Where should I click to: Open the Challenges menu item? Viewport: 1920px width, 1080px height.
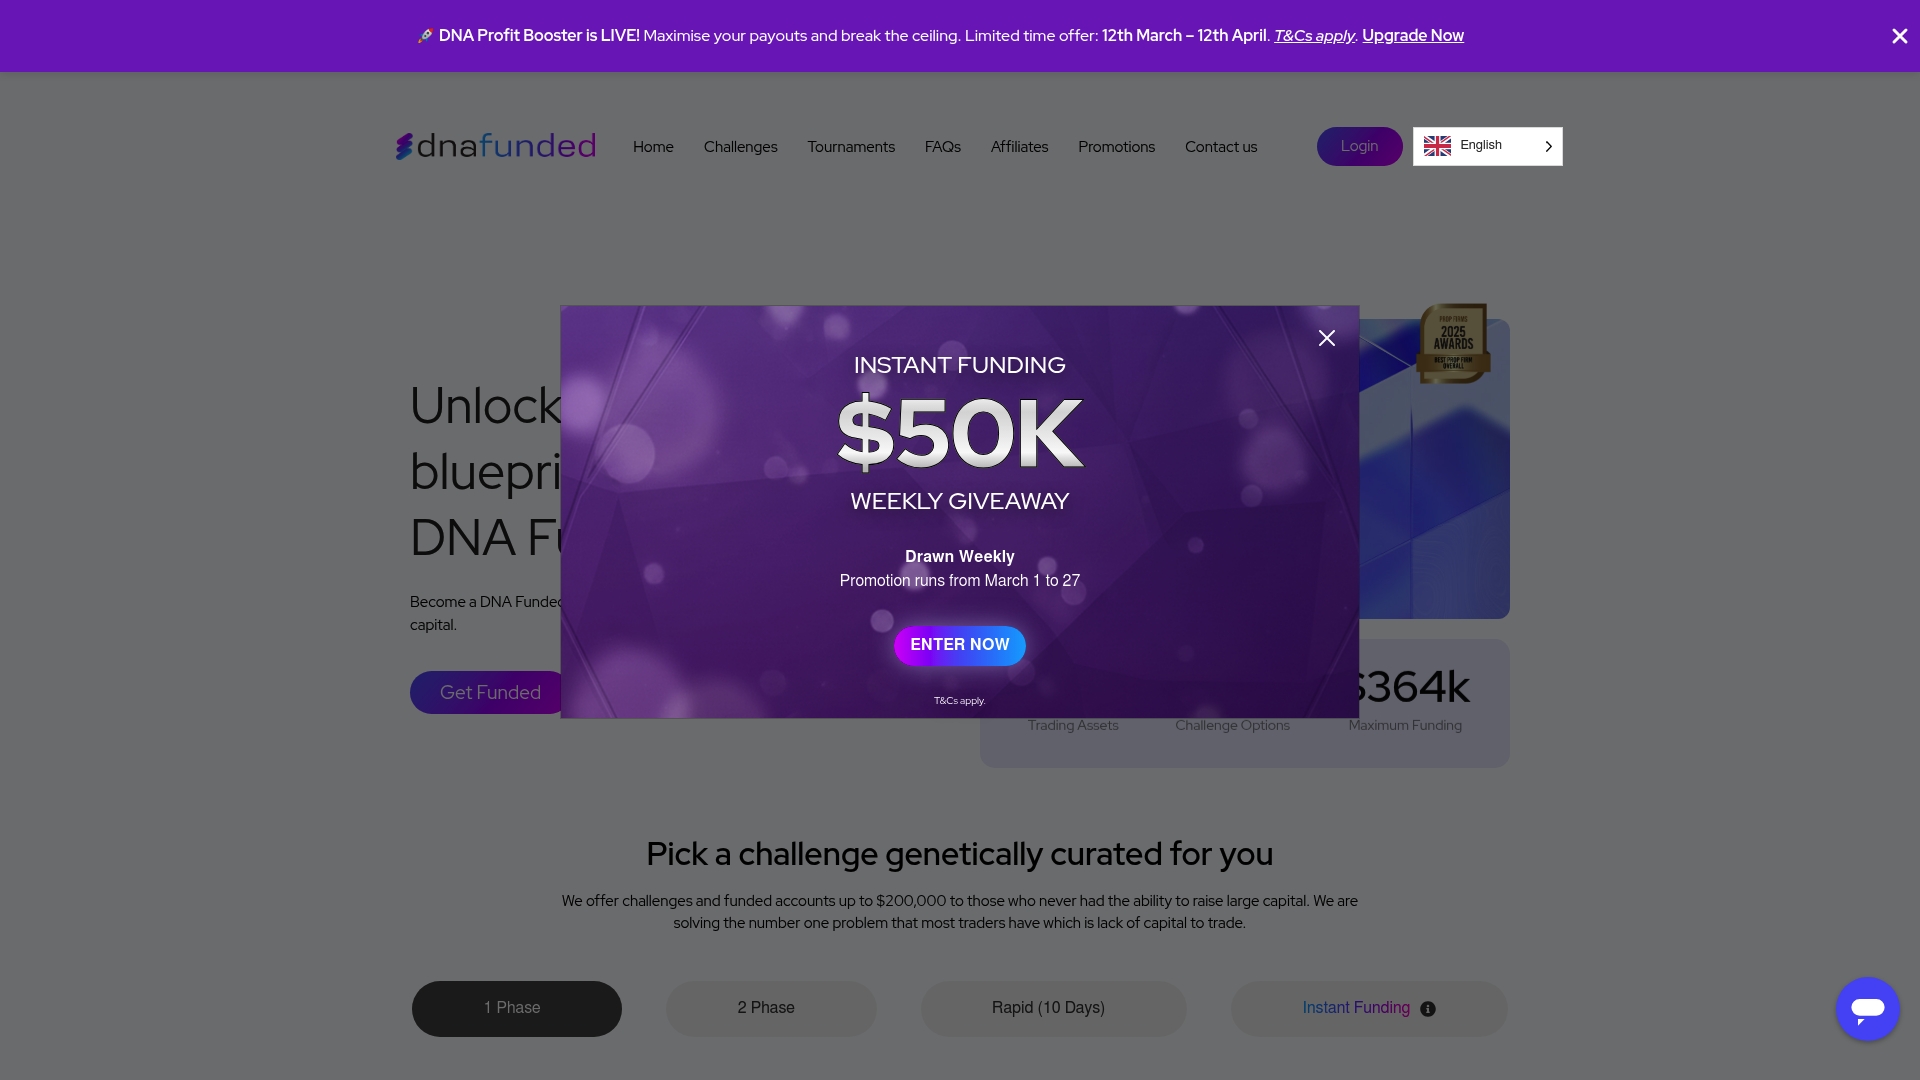coord(740,146)
